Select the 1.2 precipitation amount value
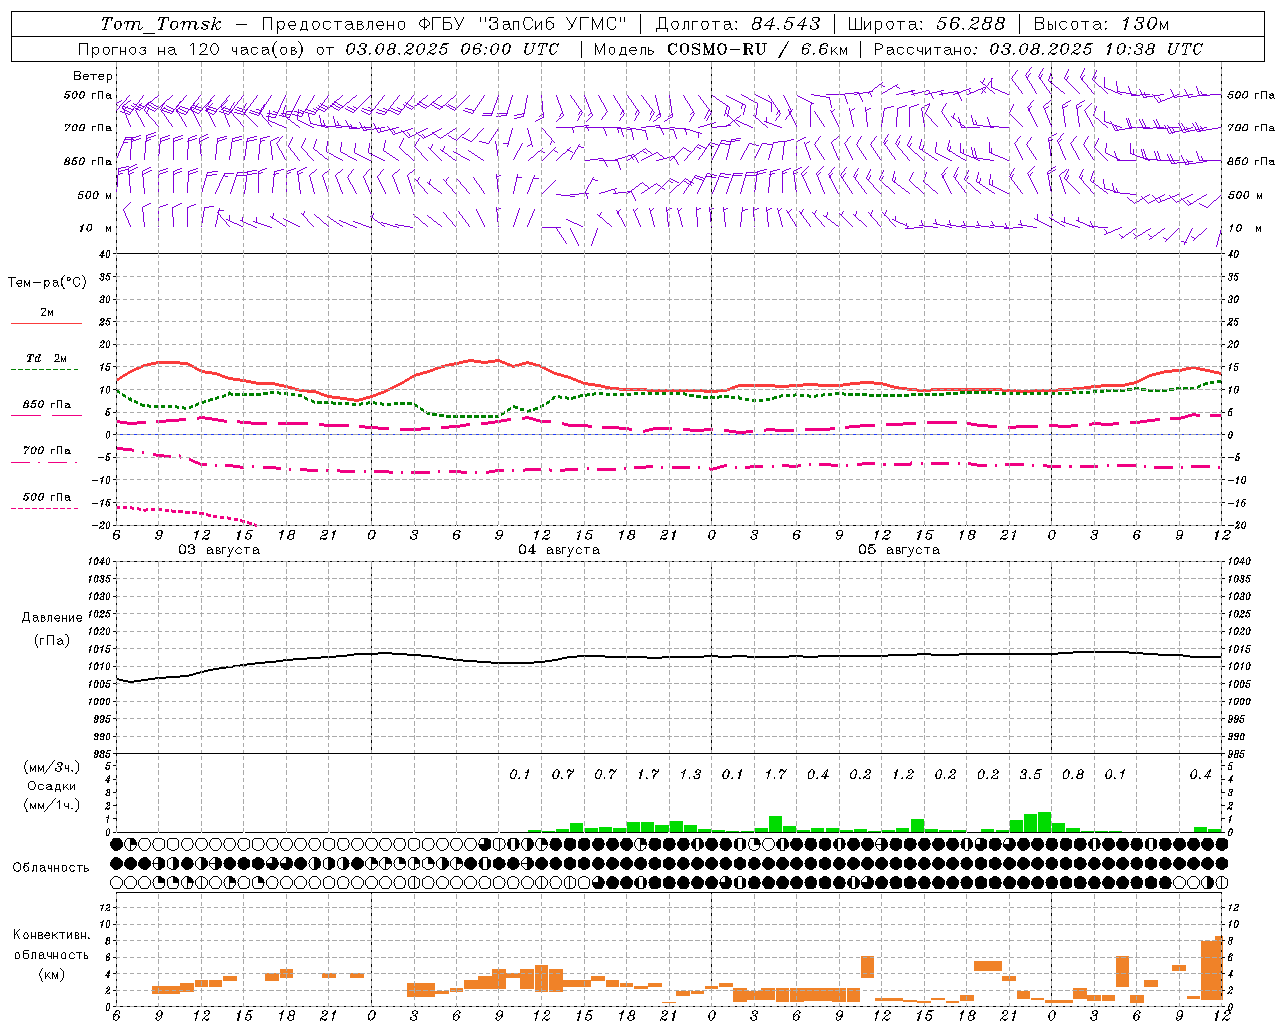The width and height of the screenshot is (1280, 1024). coord(903,775)
